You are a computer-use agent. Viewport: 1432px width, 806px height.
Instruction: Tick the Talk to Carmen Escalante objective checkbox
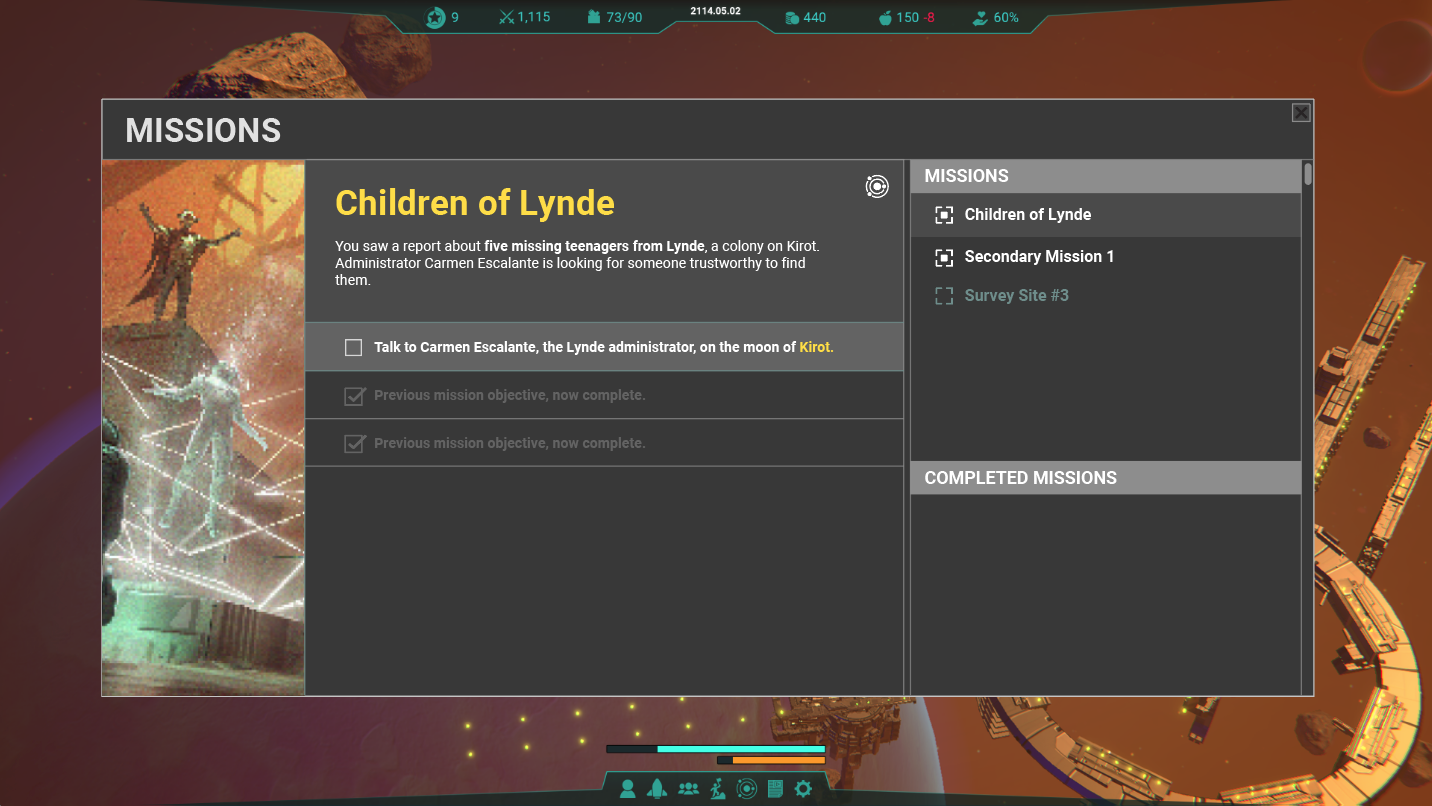[353, 347]
